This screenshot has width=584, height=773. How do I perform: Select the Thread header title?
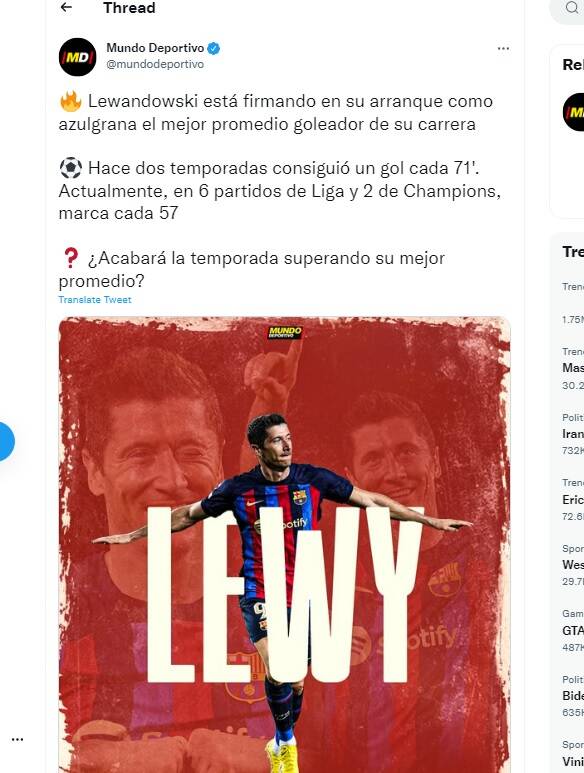point(129,8)
